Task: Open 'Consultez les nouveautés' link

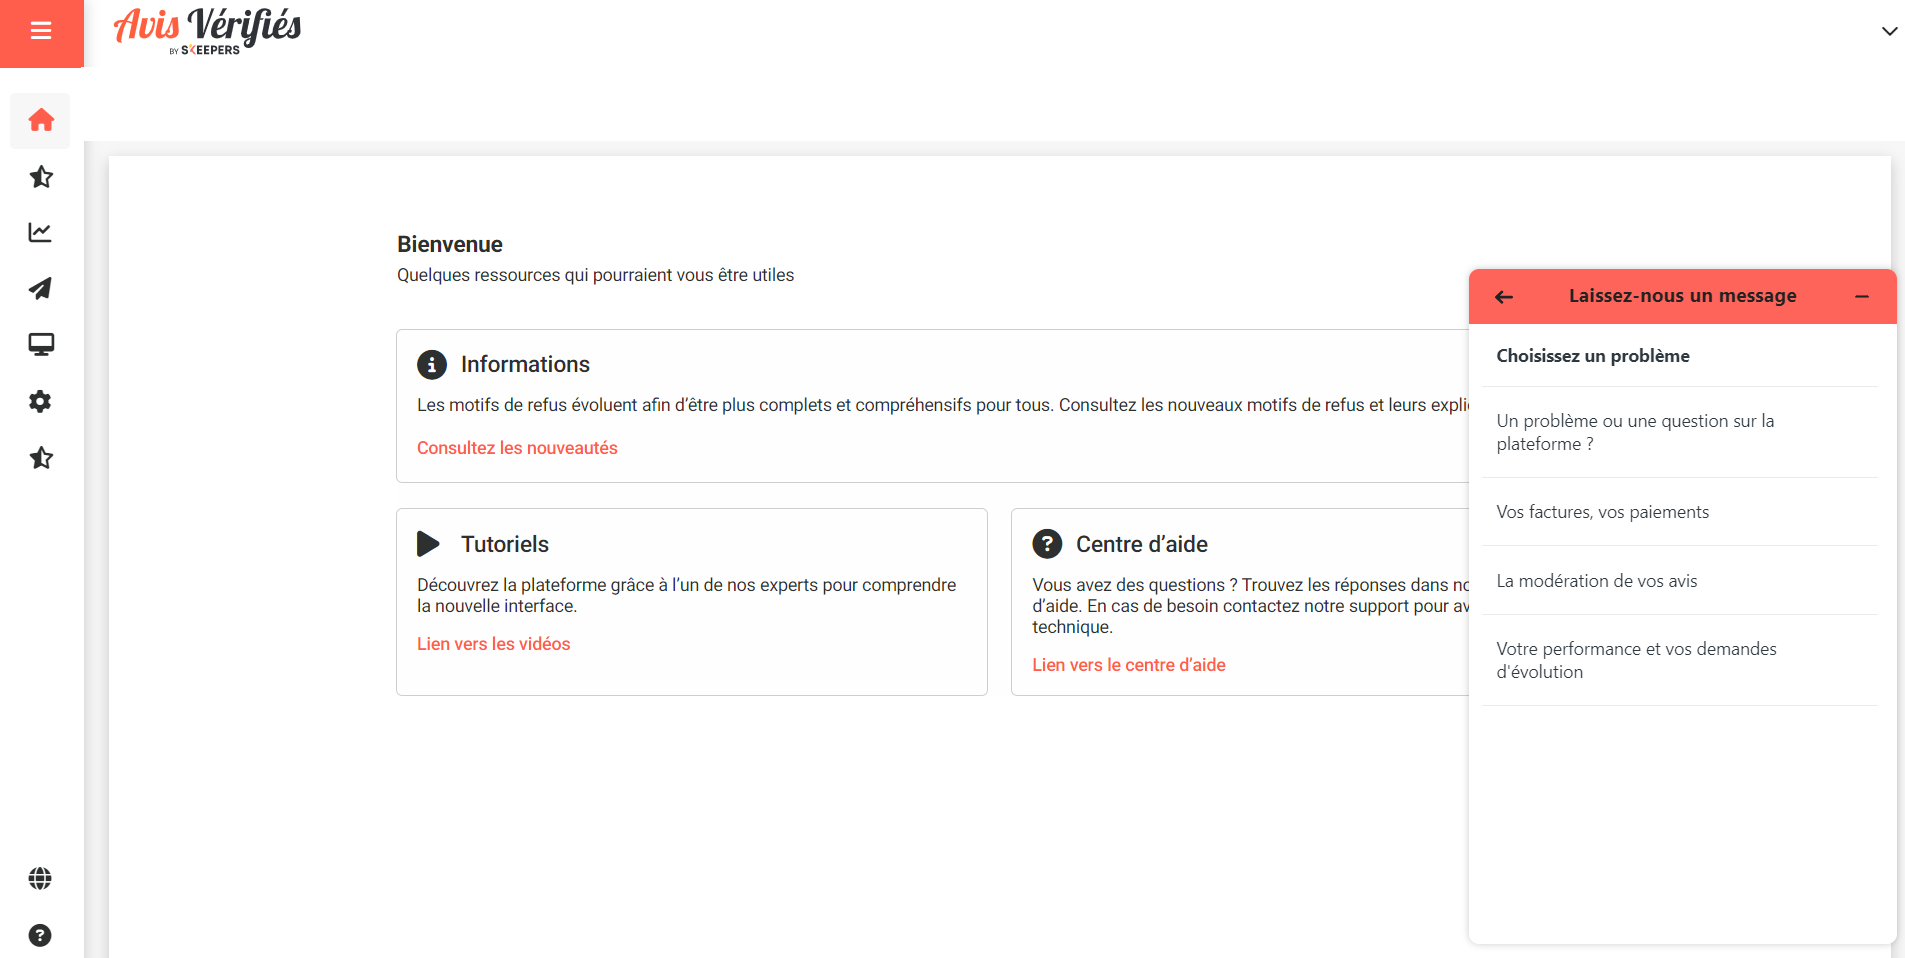Action: 517,448
